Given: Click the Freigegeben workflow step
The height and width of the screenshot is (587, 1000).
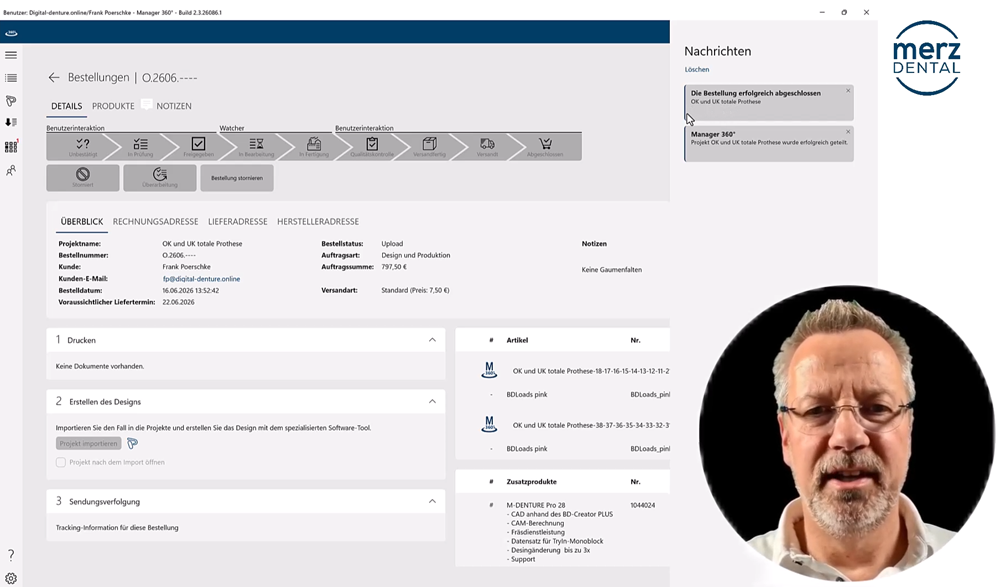Looking at the screenshot, I should click(x=198, y=147).
